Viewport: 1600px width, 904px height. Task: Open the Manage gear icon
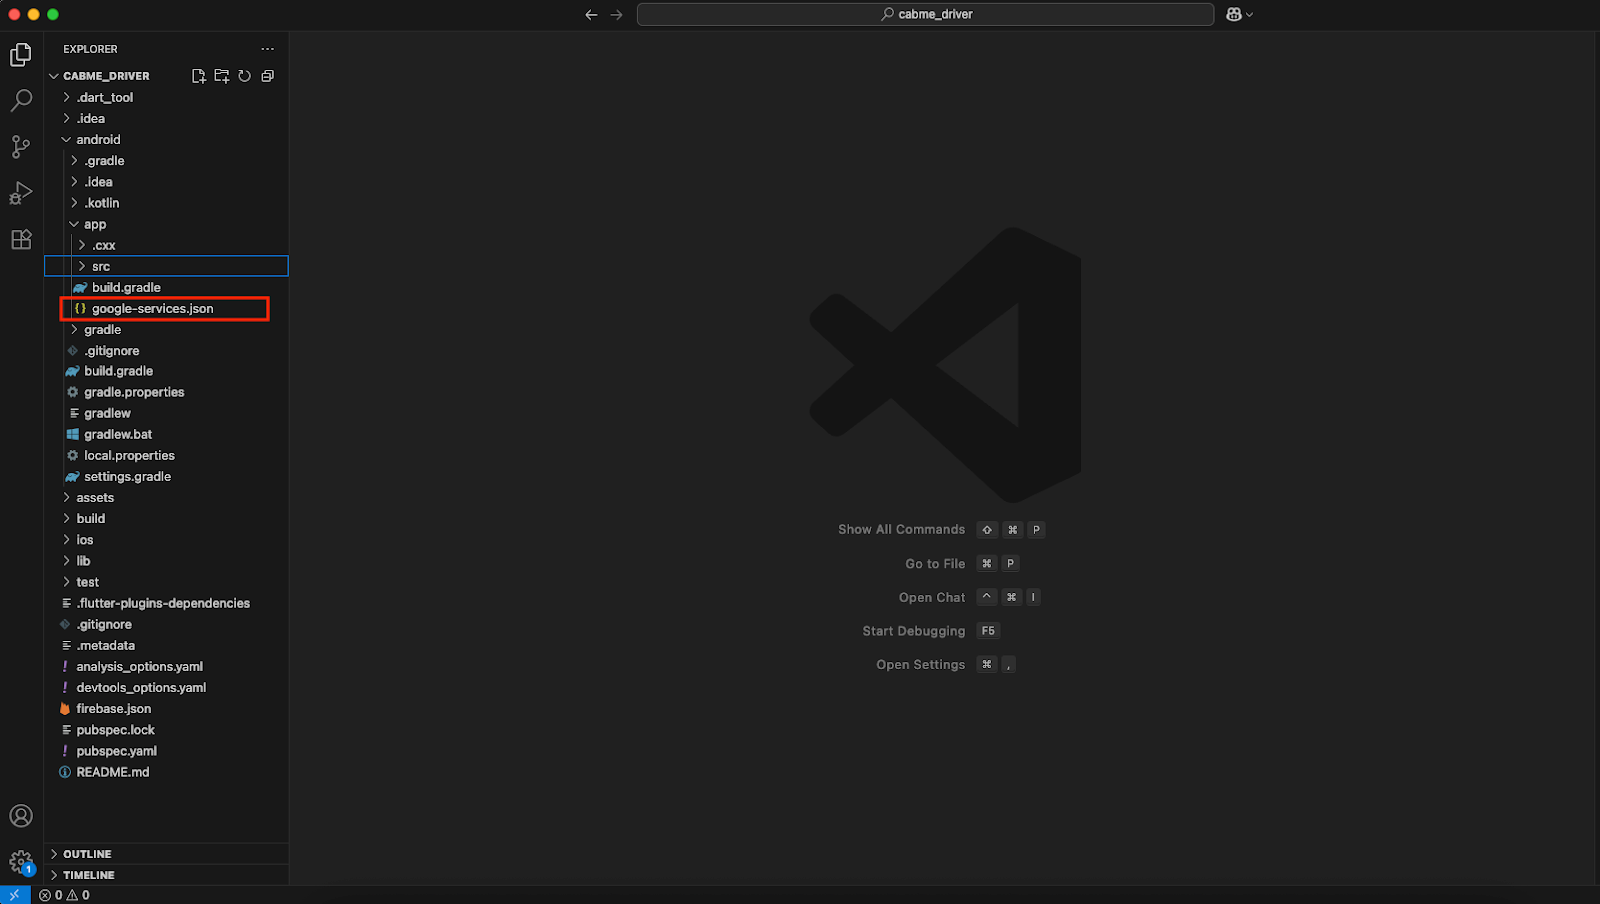[x=21, y=862]
